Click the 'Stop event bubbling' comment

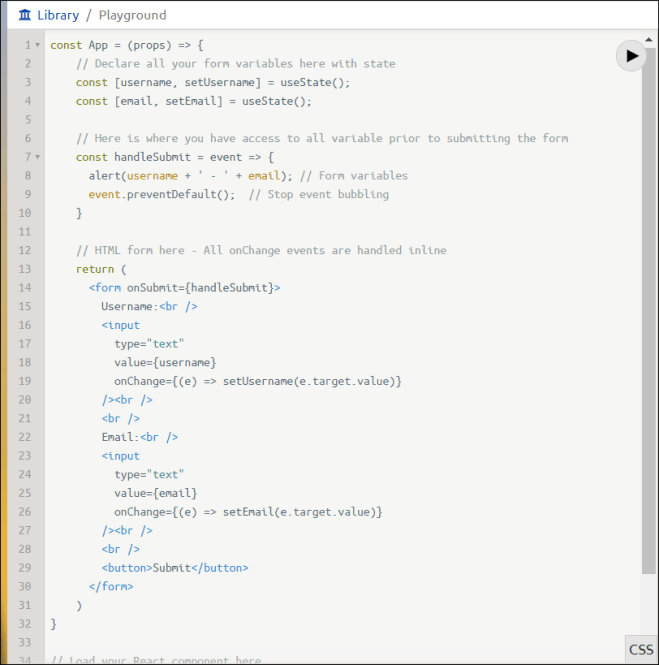tap(319, 194)
